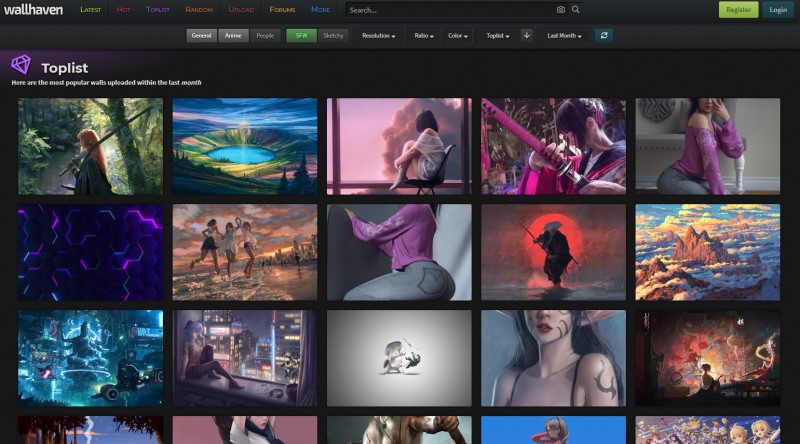Expand the Last Month time range dropdown
This screenshot has width=800, height=444.
pos(565,35)
